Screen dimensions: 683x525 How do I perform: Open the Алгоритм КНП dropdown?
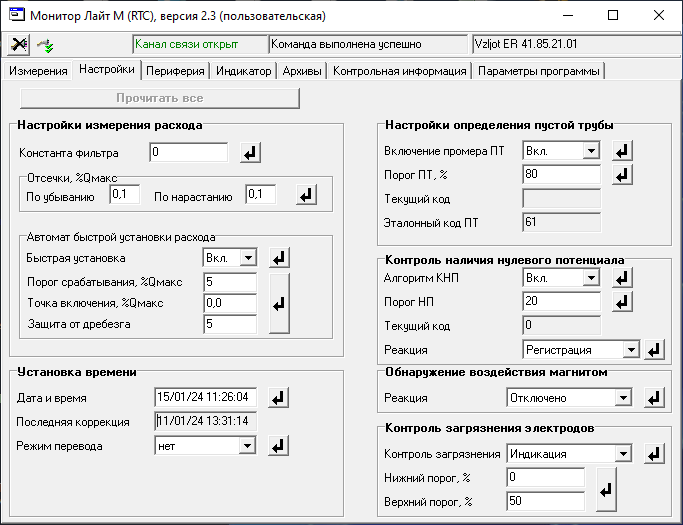(592, 278)
